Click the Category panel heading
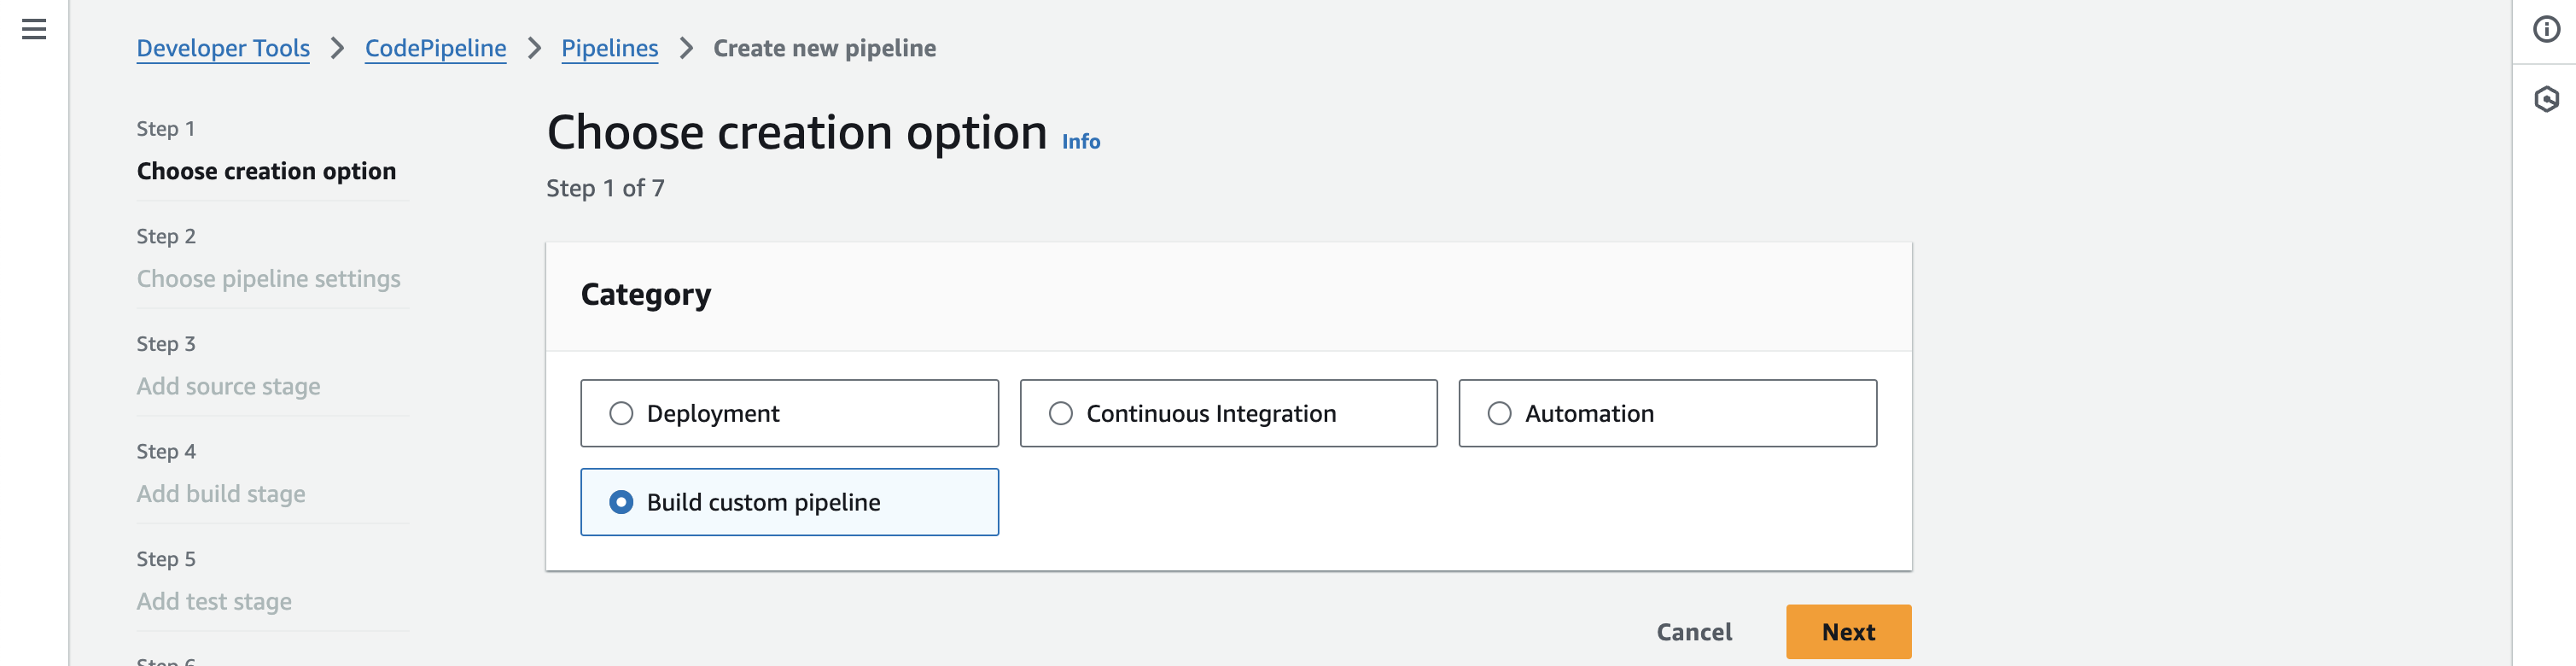The image size is (2576, 666). (645, 295)
